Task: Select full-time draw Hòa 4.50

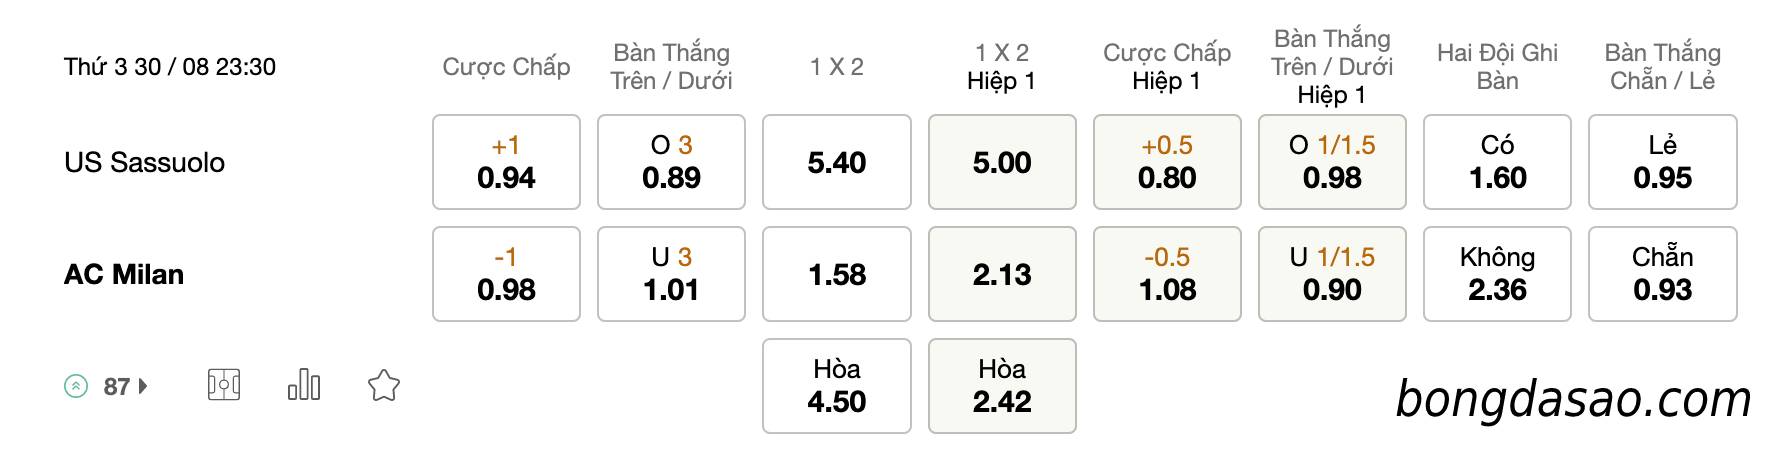Action: tap(837, 386)
